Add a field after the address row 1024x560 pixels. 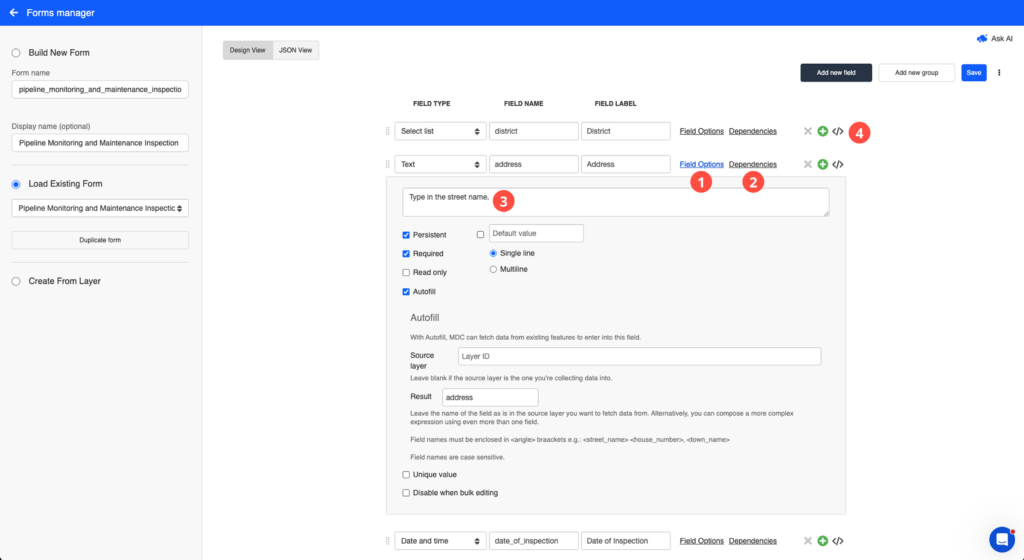tap(823, 164)
